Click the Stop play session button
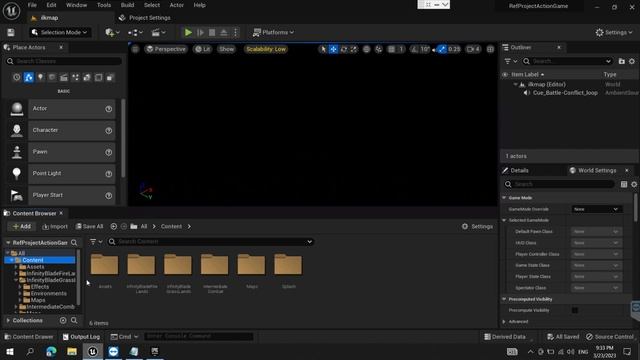This screenshot has height=360, width=640. tap(212, 32)
